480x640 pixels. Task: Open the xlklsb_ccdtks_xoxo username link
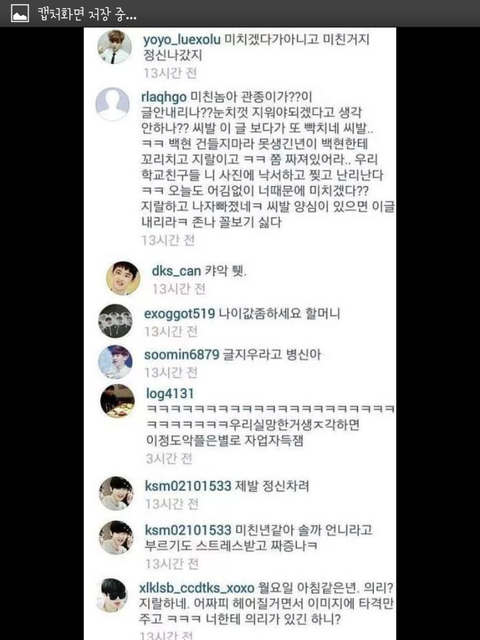coord(197,588)
